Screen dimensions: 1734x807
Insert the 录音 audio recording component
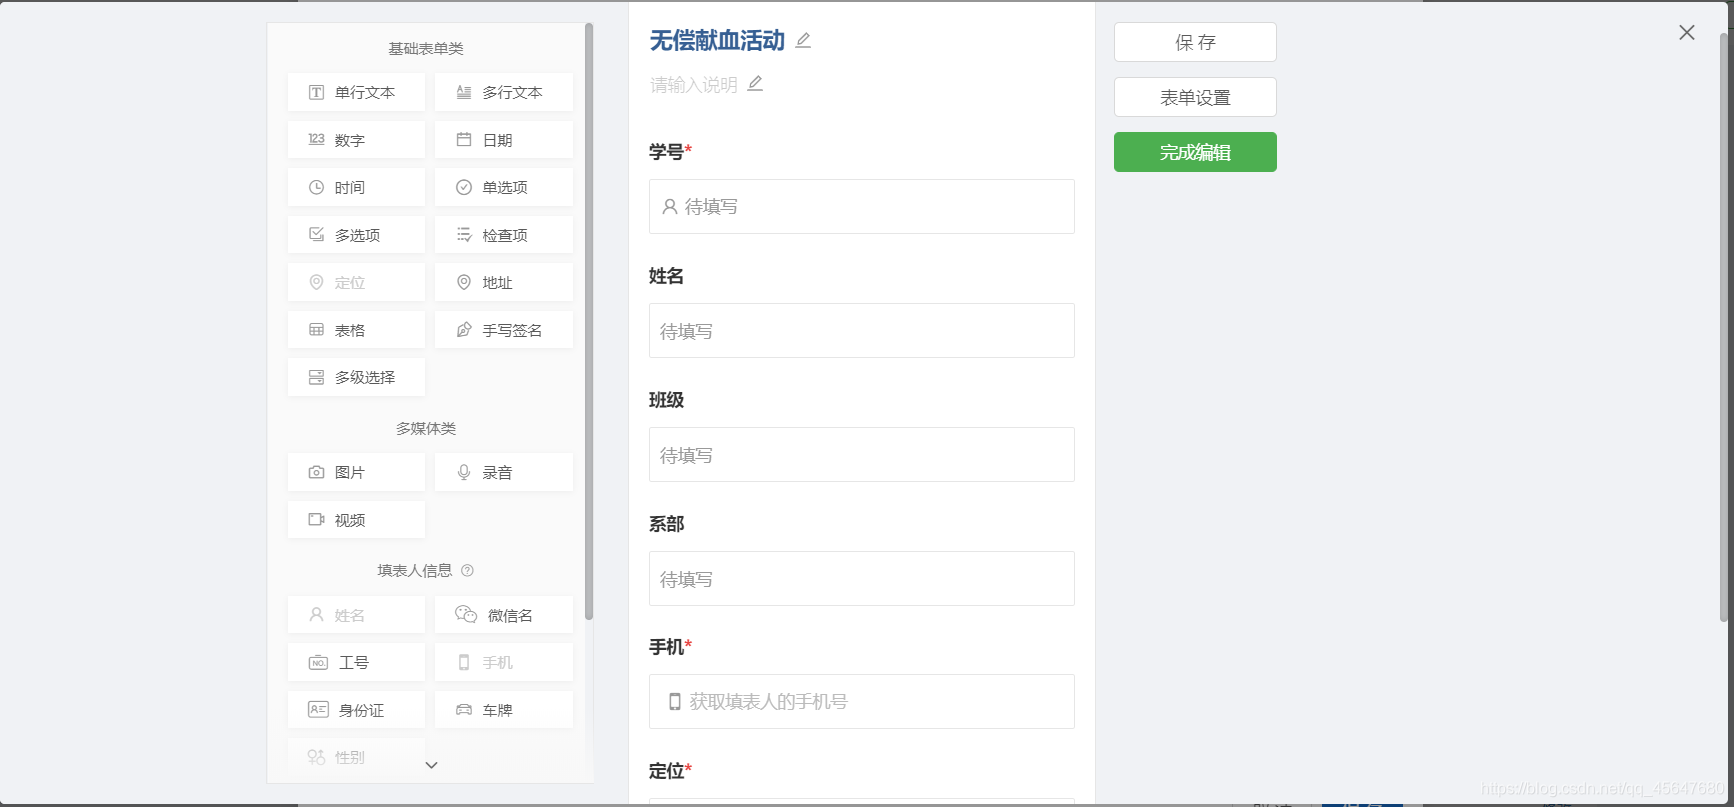[x=504, y=472]
